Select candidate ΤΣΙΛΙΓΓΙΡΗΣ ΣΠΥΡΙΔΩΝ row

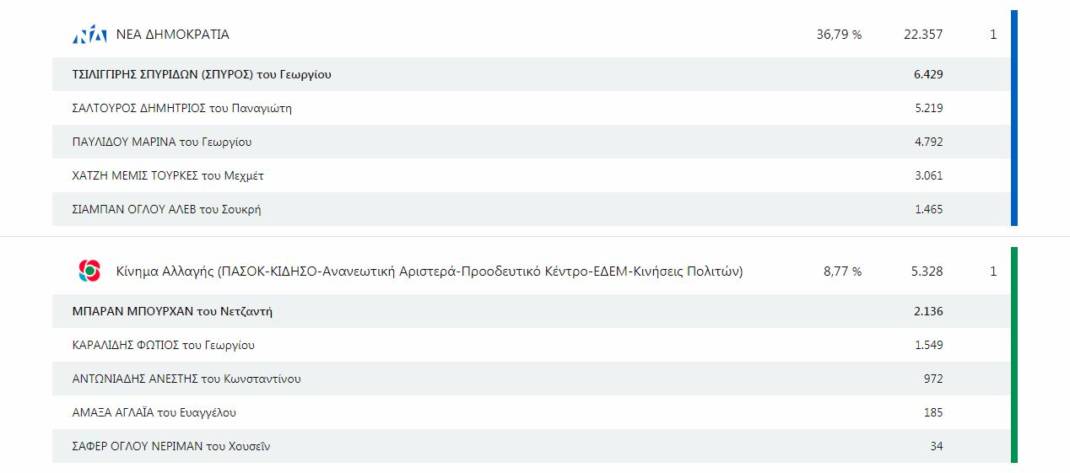click(x=531, y=74)
